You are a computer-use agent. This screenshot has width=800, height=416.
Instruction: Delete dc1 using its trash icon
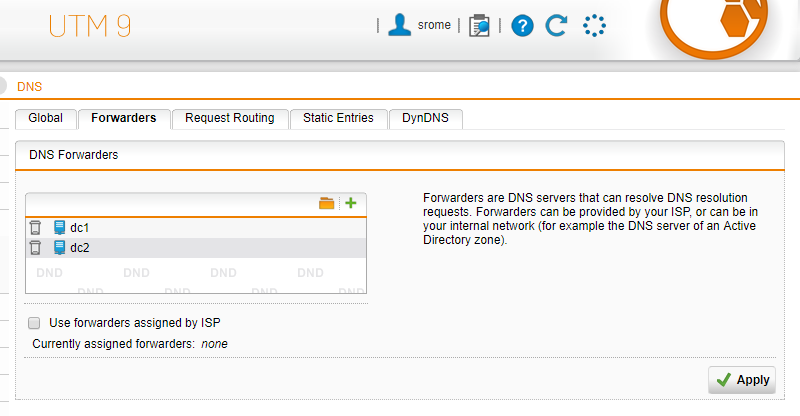[35, 228]
